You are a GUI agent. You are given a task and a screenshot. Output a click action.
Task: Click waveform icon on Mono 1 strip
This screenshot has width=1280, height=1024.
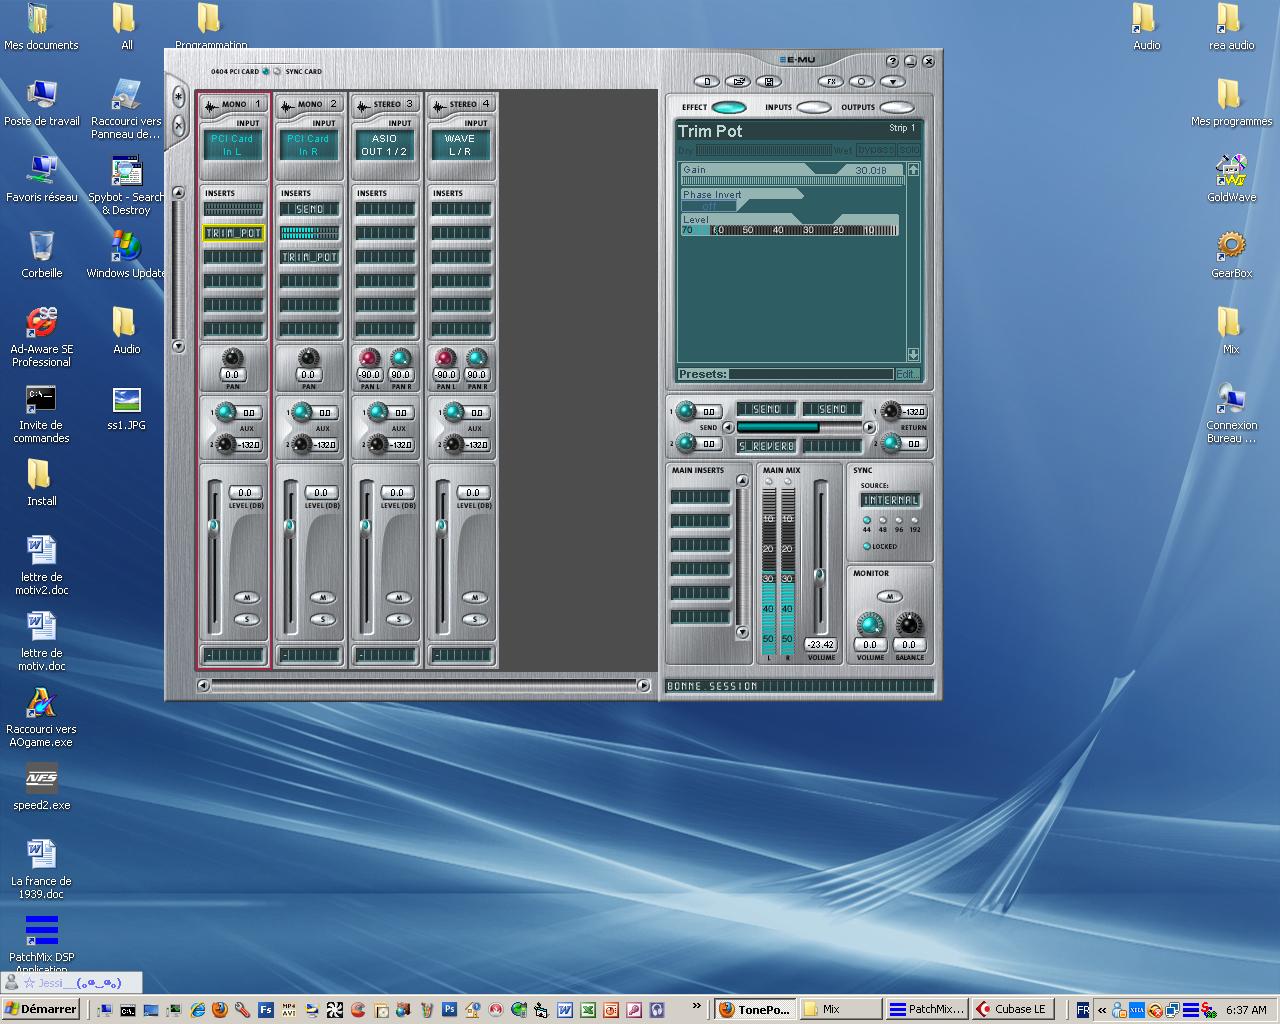[211, 104]
